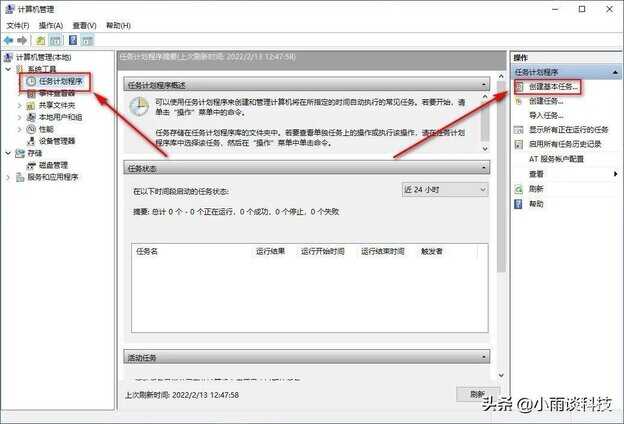Click the 存储 storage icon

click(20, 153)
